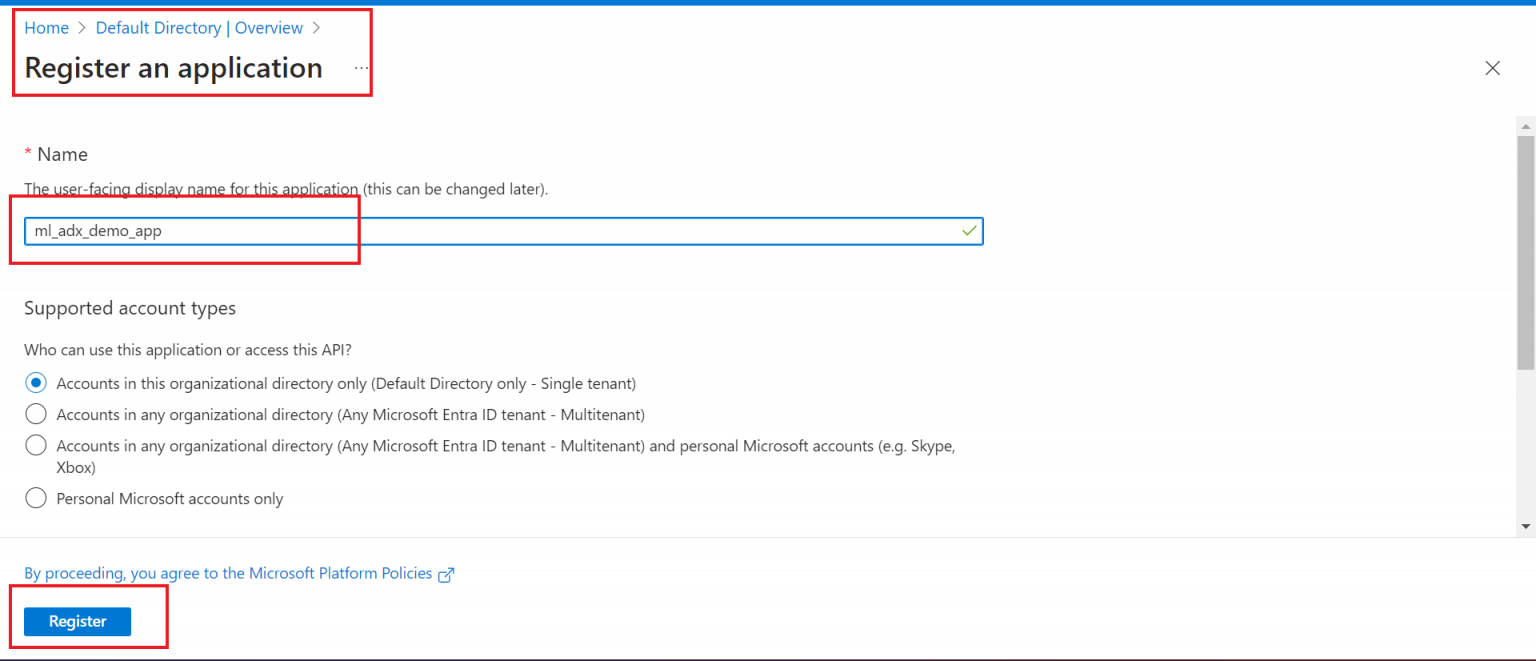The image size is (1536, 661).
Task: Click the chevron after Default Directory | Overview
Action: coord(316,28)
